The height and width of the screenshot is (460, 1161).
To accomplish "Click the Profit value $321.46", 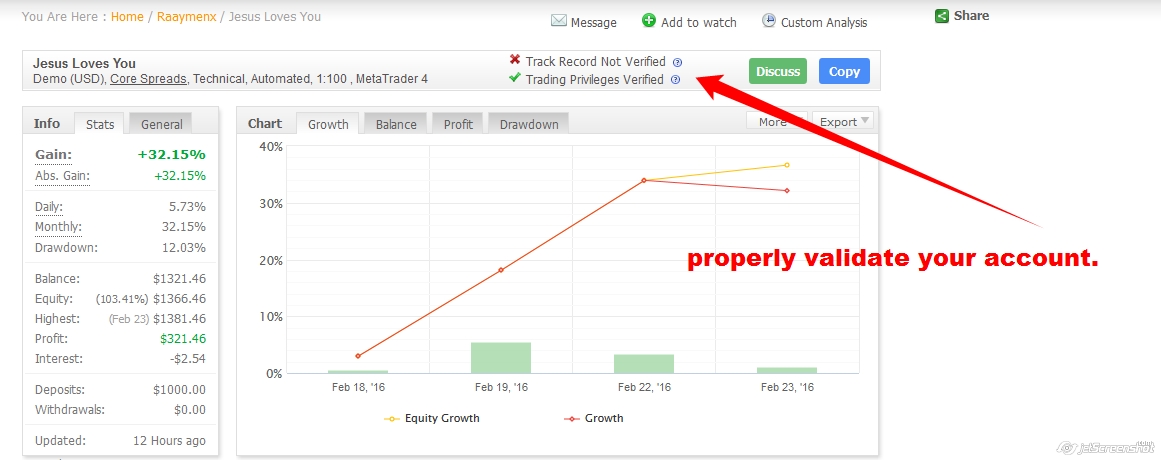I will pos(183,339).
